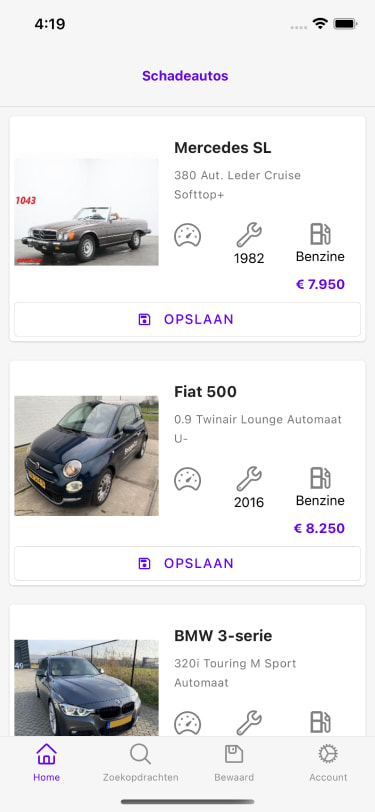
Task: Tap the BMW 3-serie fuel pump icon
Action: tap(320, 722)
